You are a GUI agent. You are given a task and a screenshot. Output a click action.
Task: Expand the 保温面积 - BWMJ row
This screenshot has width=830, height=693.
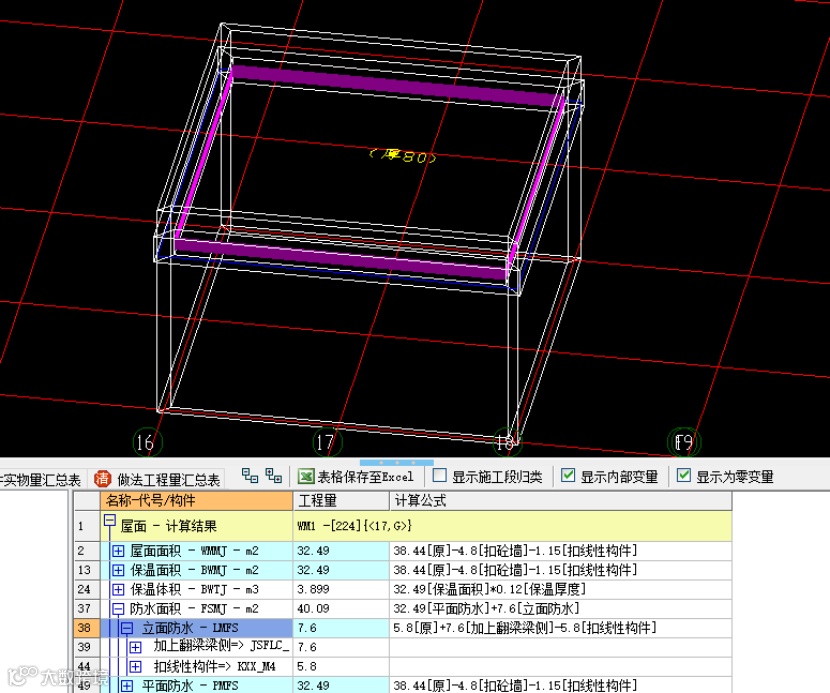119,570
